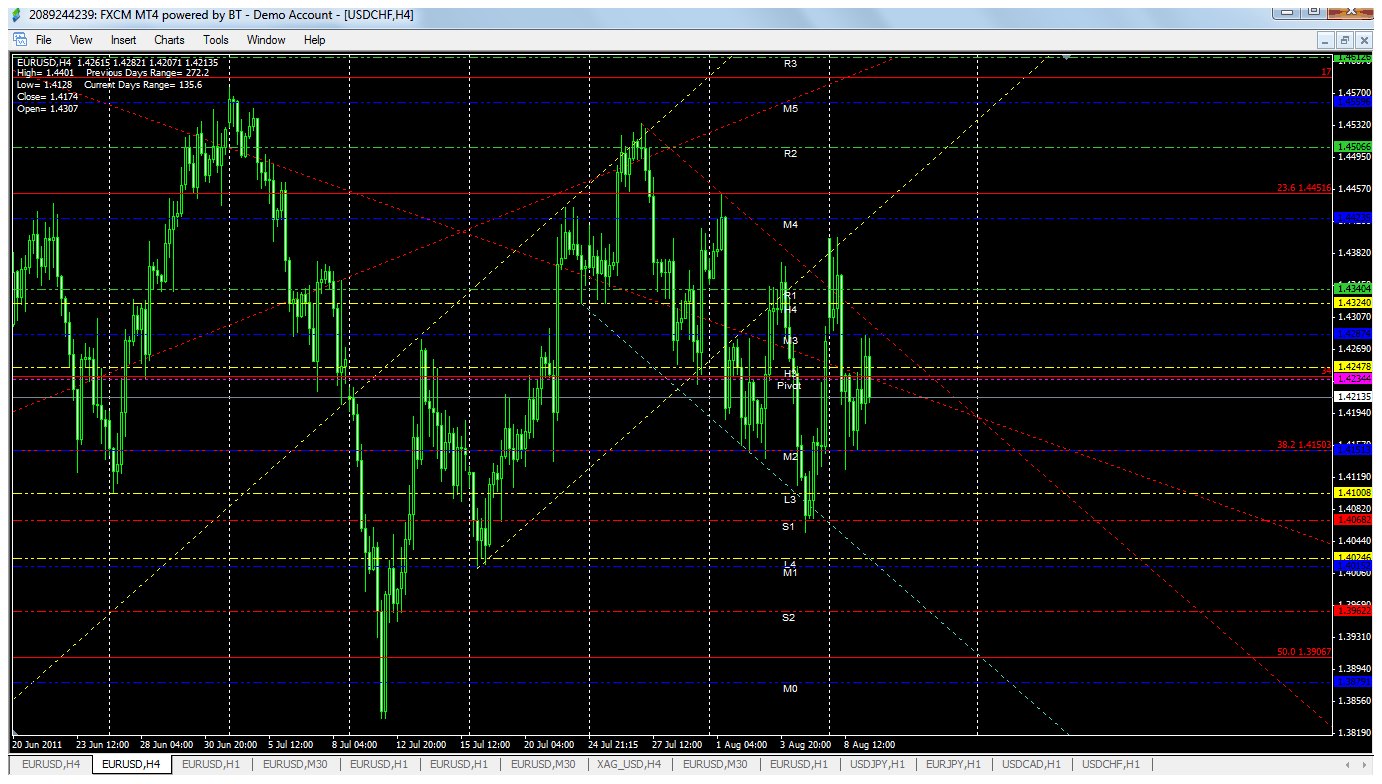1382x784 pixels.
Task: Click the blue 1.38791 price tag
Action: click(x=1353, y=682)
